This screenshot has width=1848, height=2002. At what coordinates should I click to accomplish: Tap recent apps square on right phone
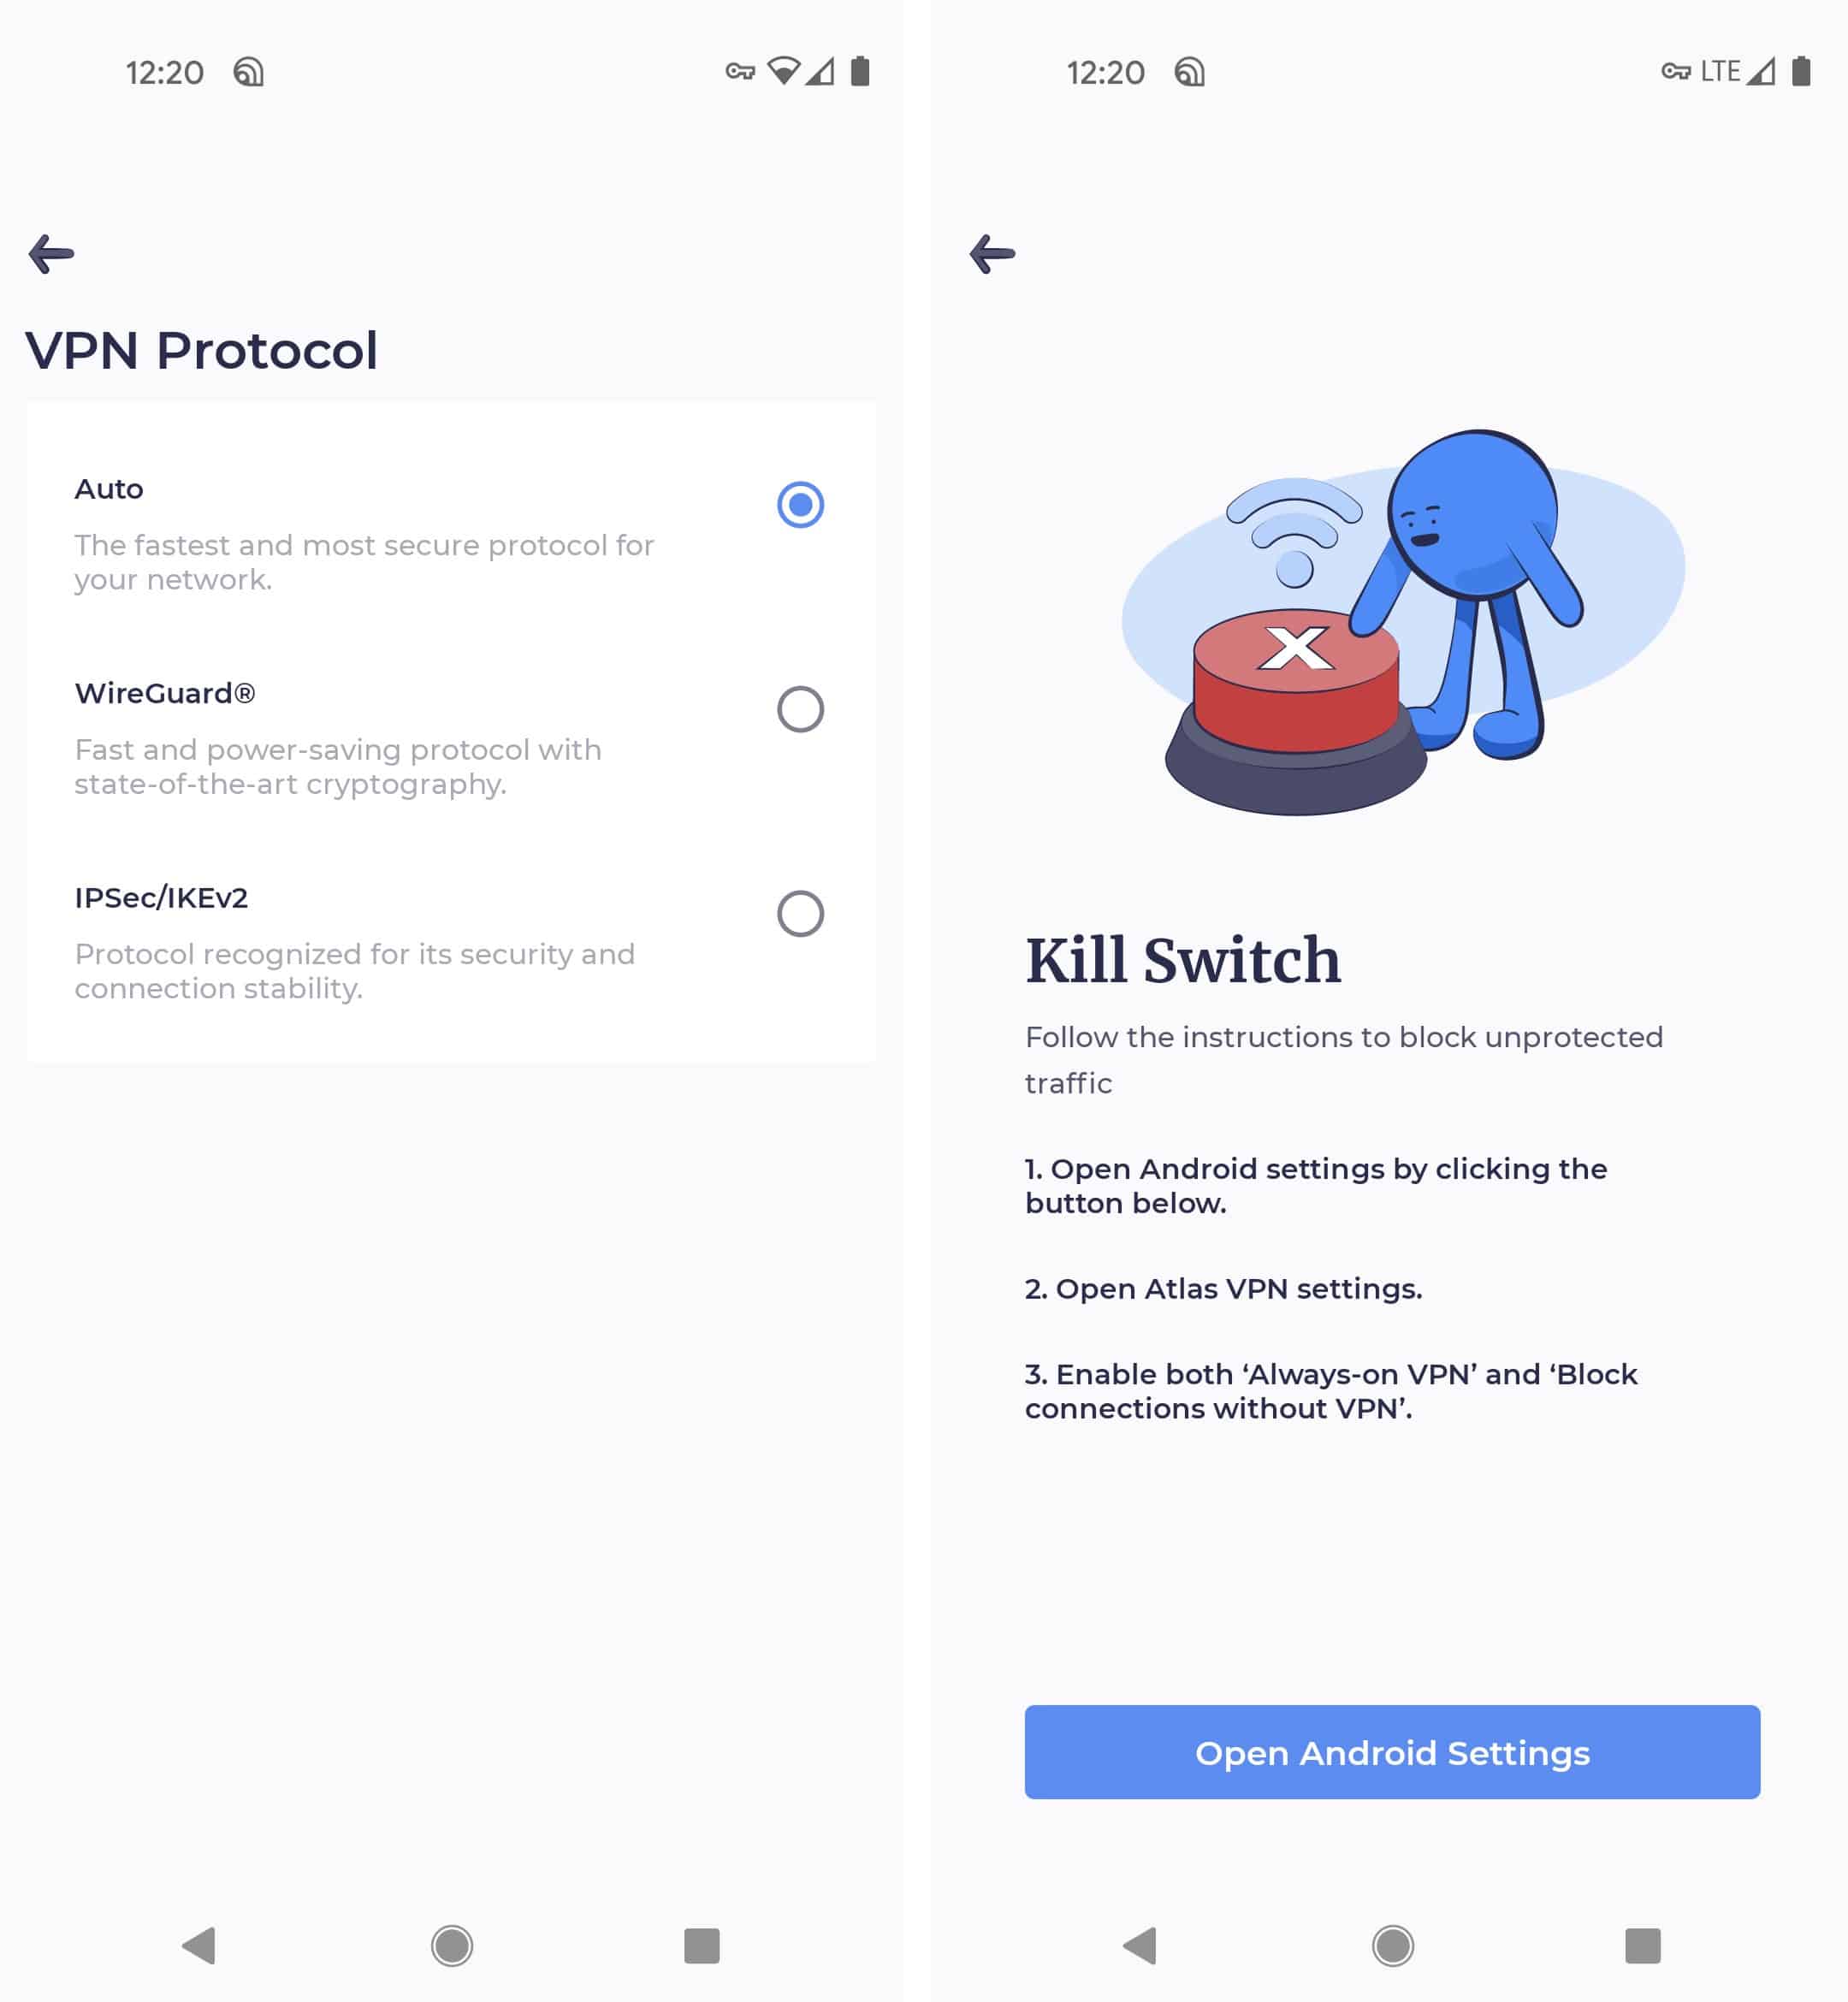(x=1643, y=1945)
